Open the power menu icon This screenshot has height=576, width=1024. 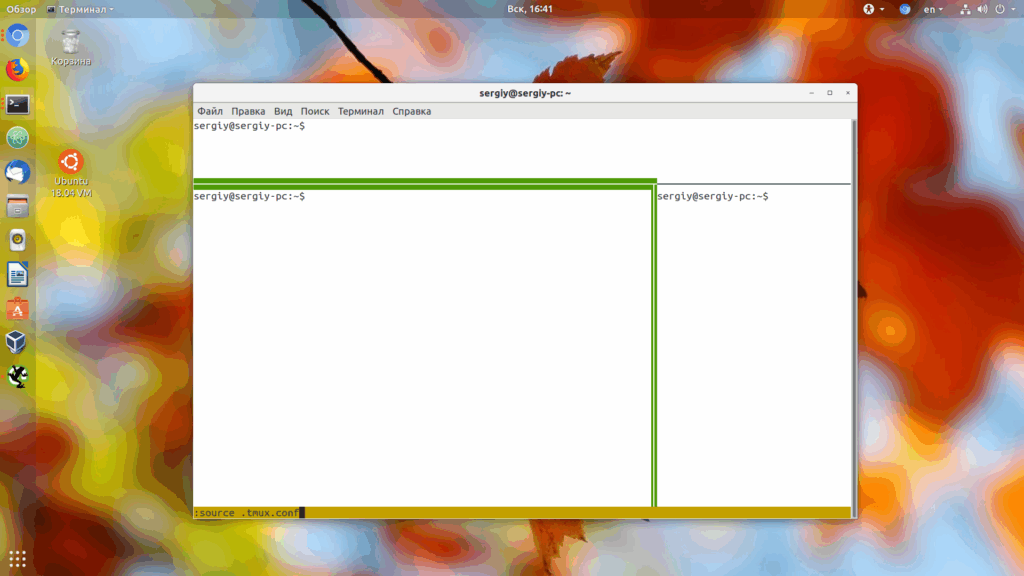[1000, 9]
